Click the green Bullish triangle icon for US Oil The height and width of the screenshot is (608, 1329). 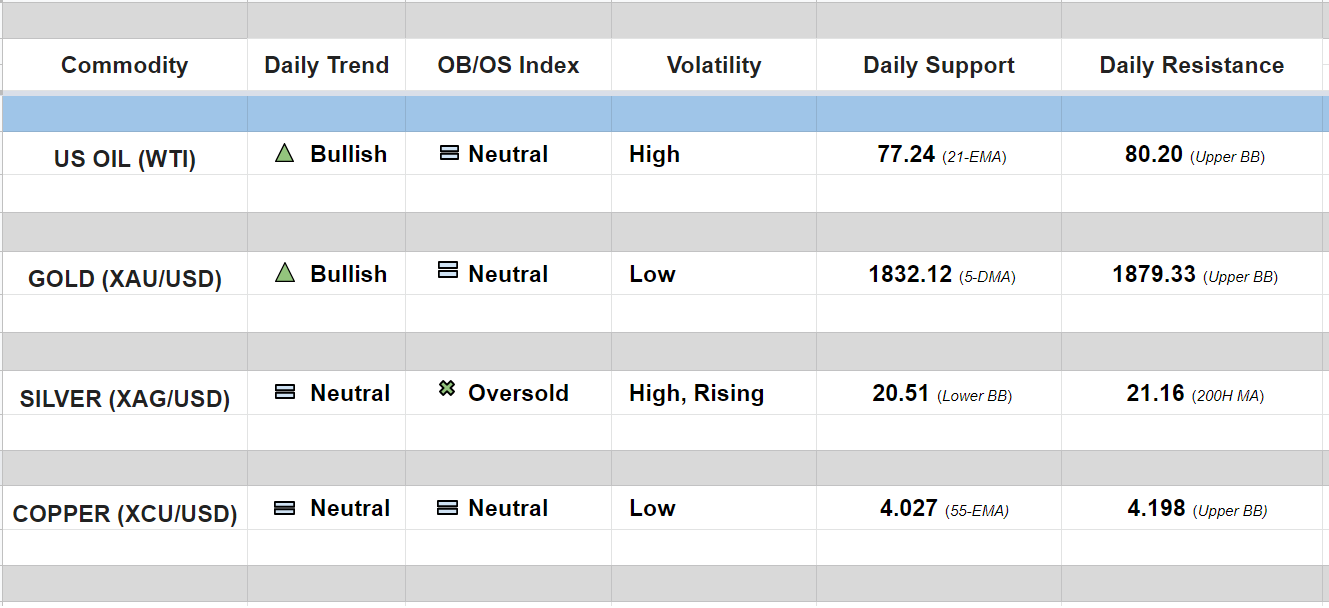pyautogui.click(x=285, y=154)
